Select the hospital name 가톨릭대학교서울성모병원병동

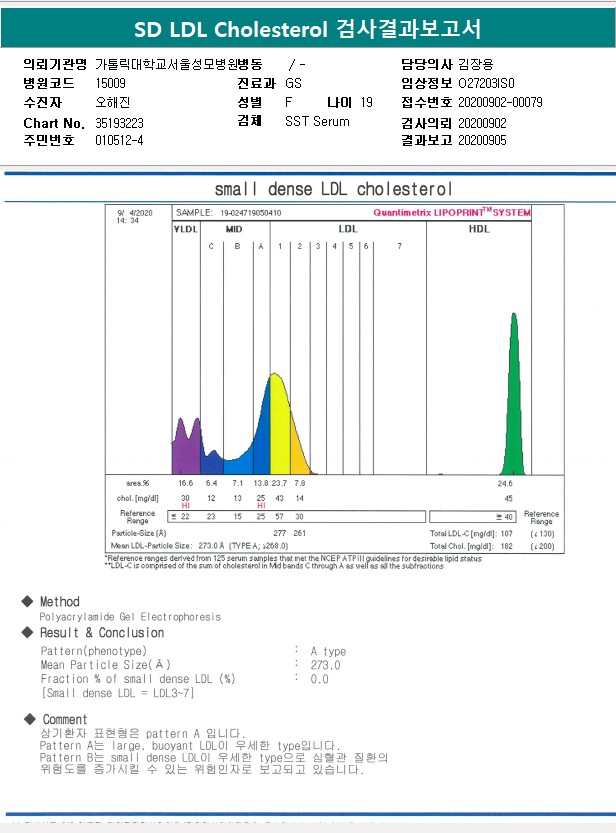coord(179,64)
